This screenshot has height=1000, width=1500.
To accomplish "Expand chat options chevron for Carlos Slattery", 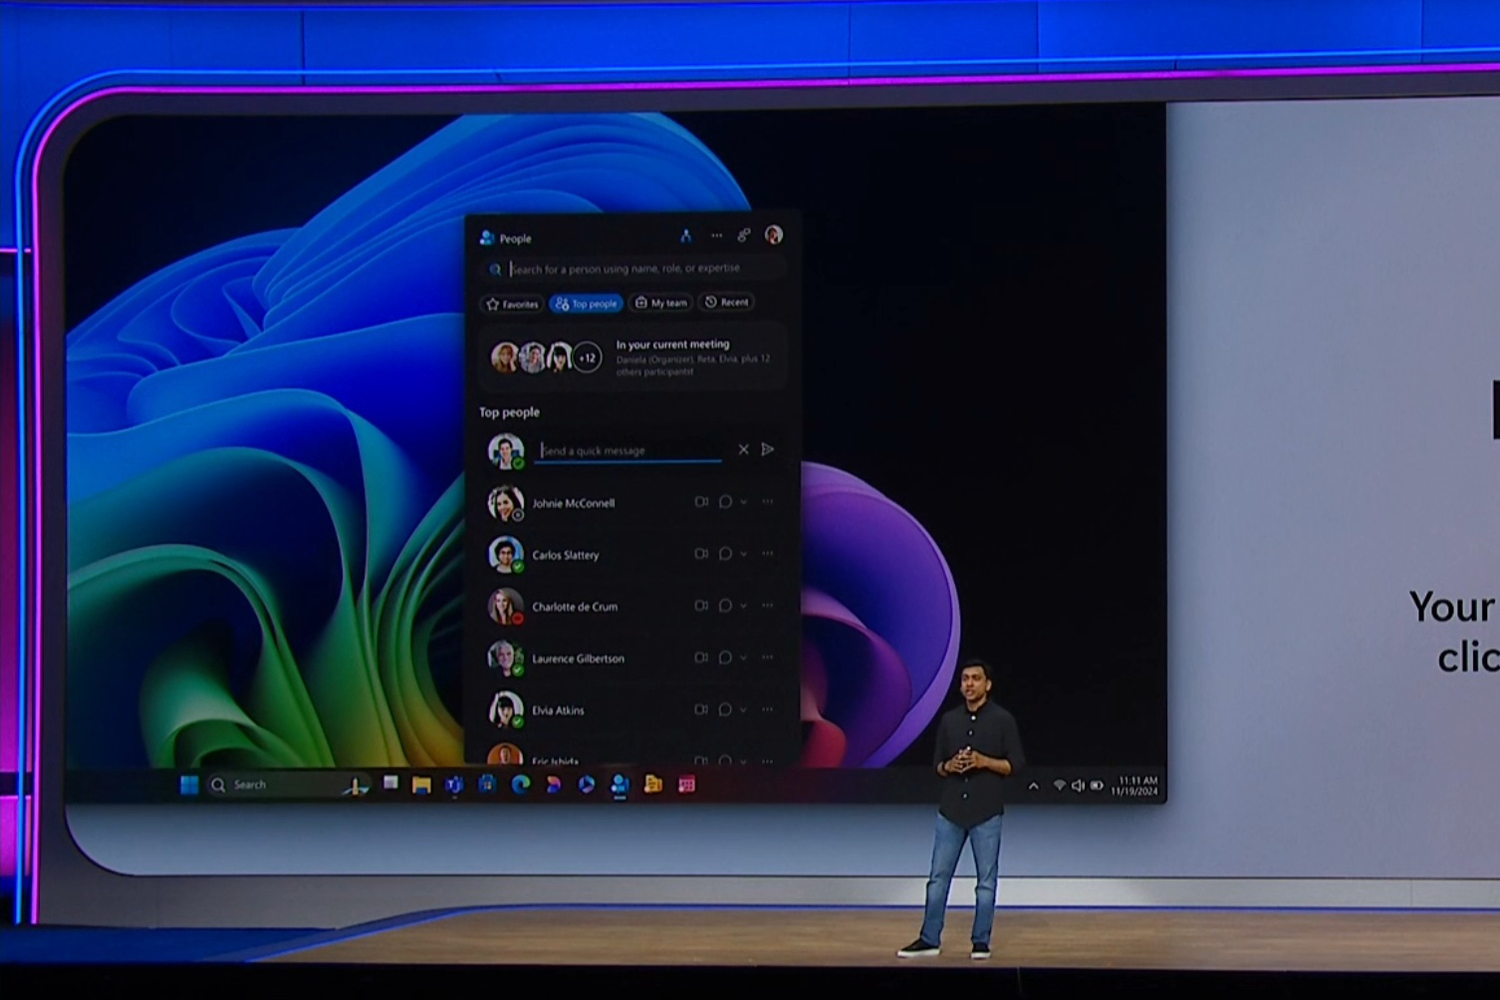I will pyautogui.click(x=743, y=554).
